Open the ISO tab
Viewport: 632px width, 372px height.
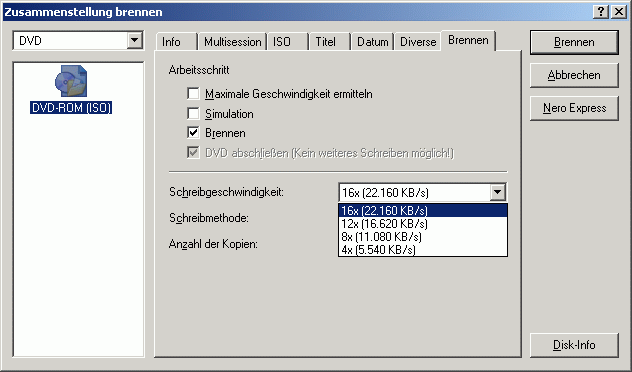pyautogui.click(x=287, y=42)
